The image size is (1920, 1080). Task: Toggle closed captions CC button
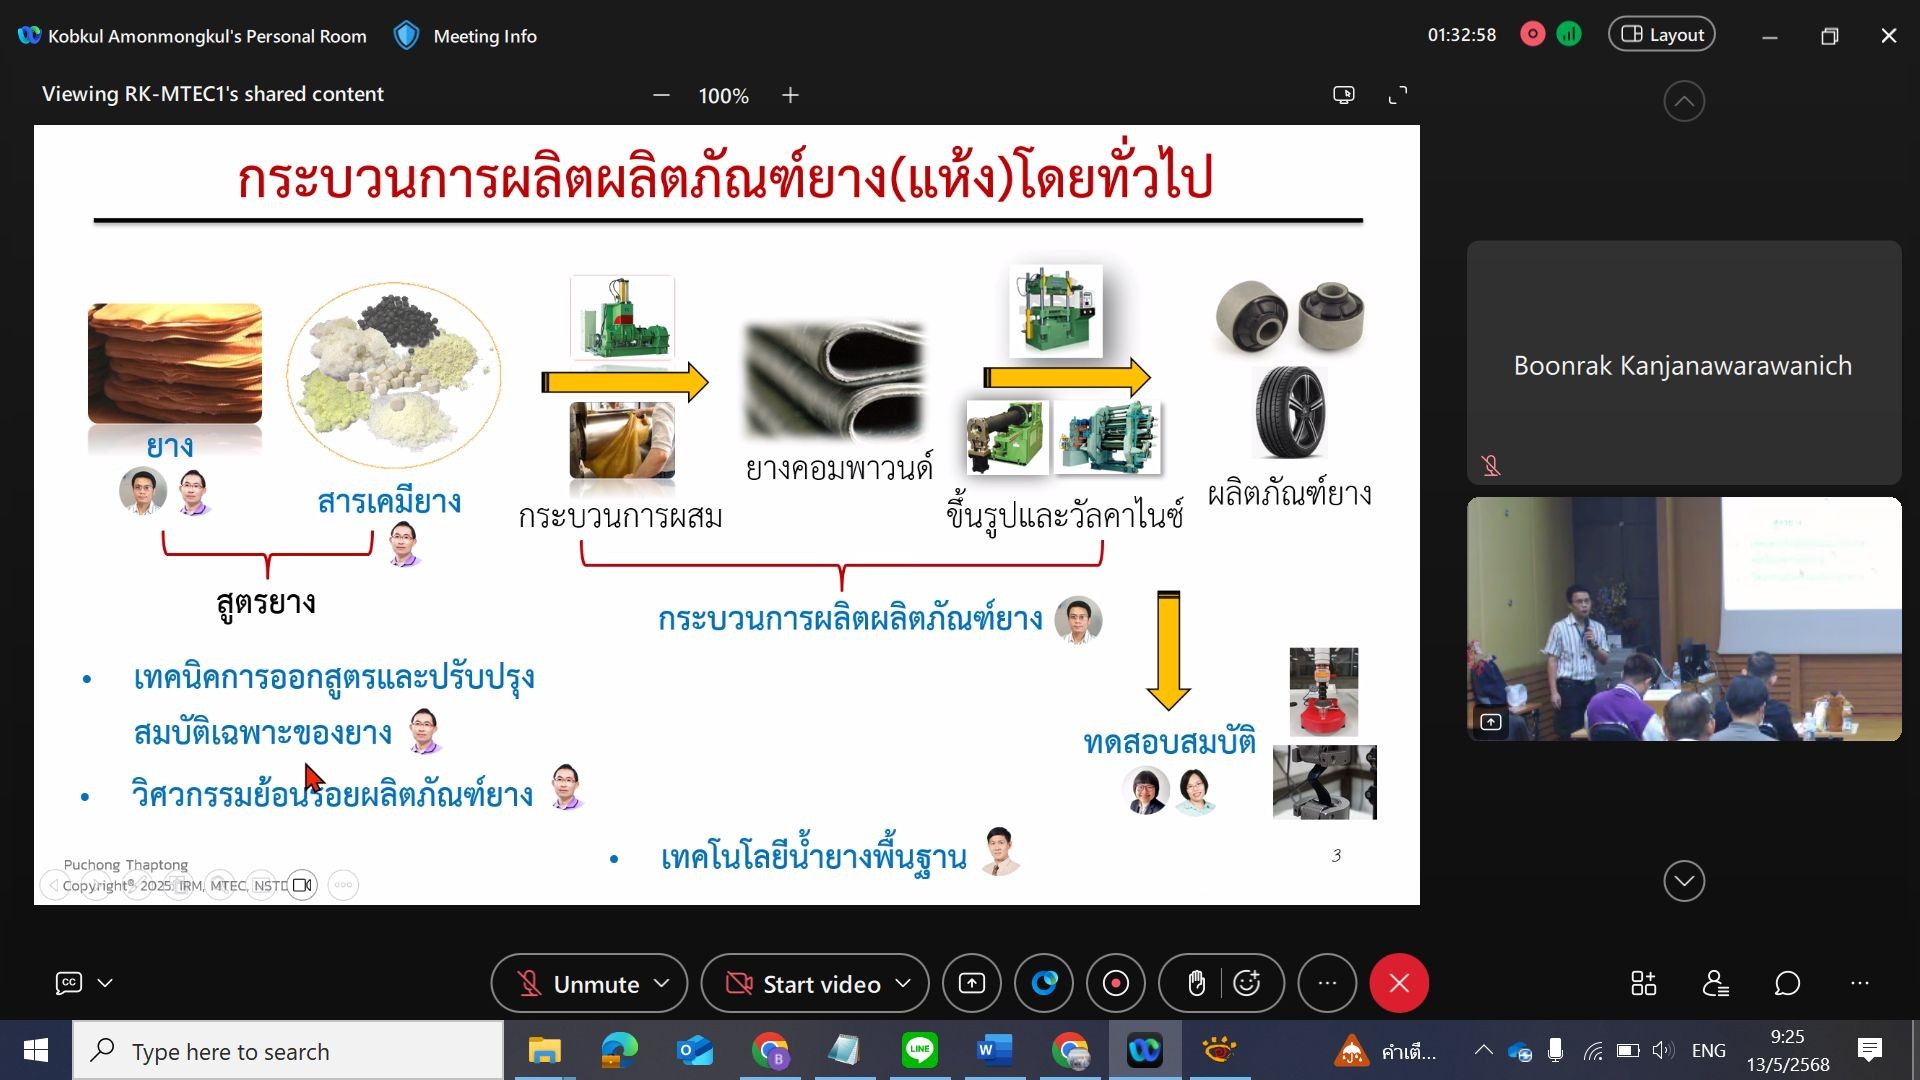tap(68, 984)
